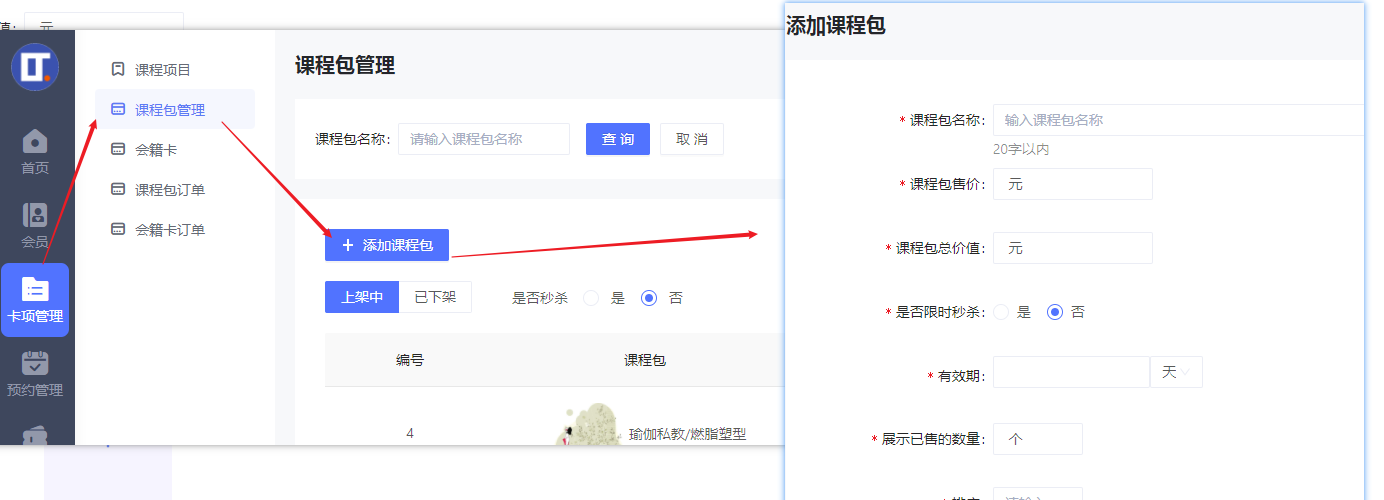Image resolution: width=1384 pixels, height=500 pixels.
Task: Open 会籍卡 menu item
Action: pyautogui.click(x=175, y=149)
